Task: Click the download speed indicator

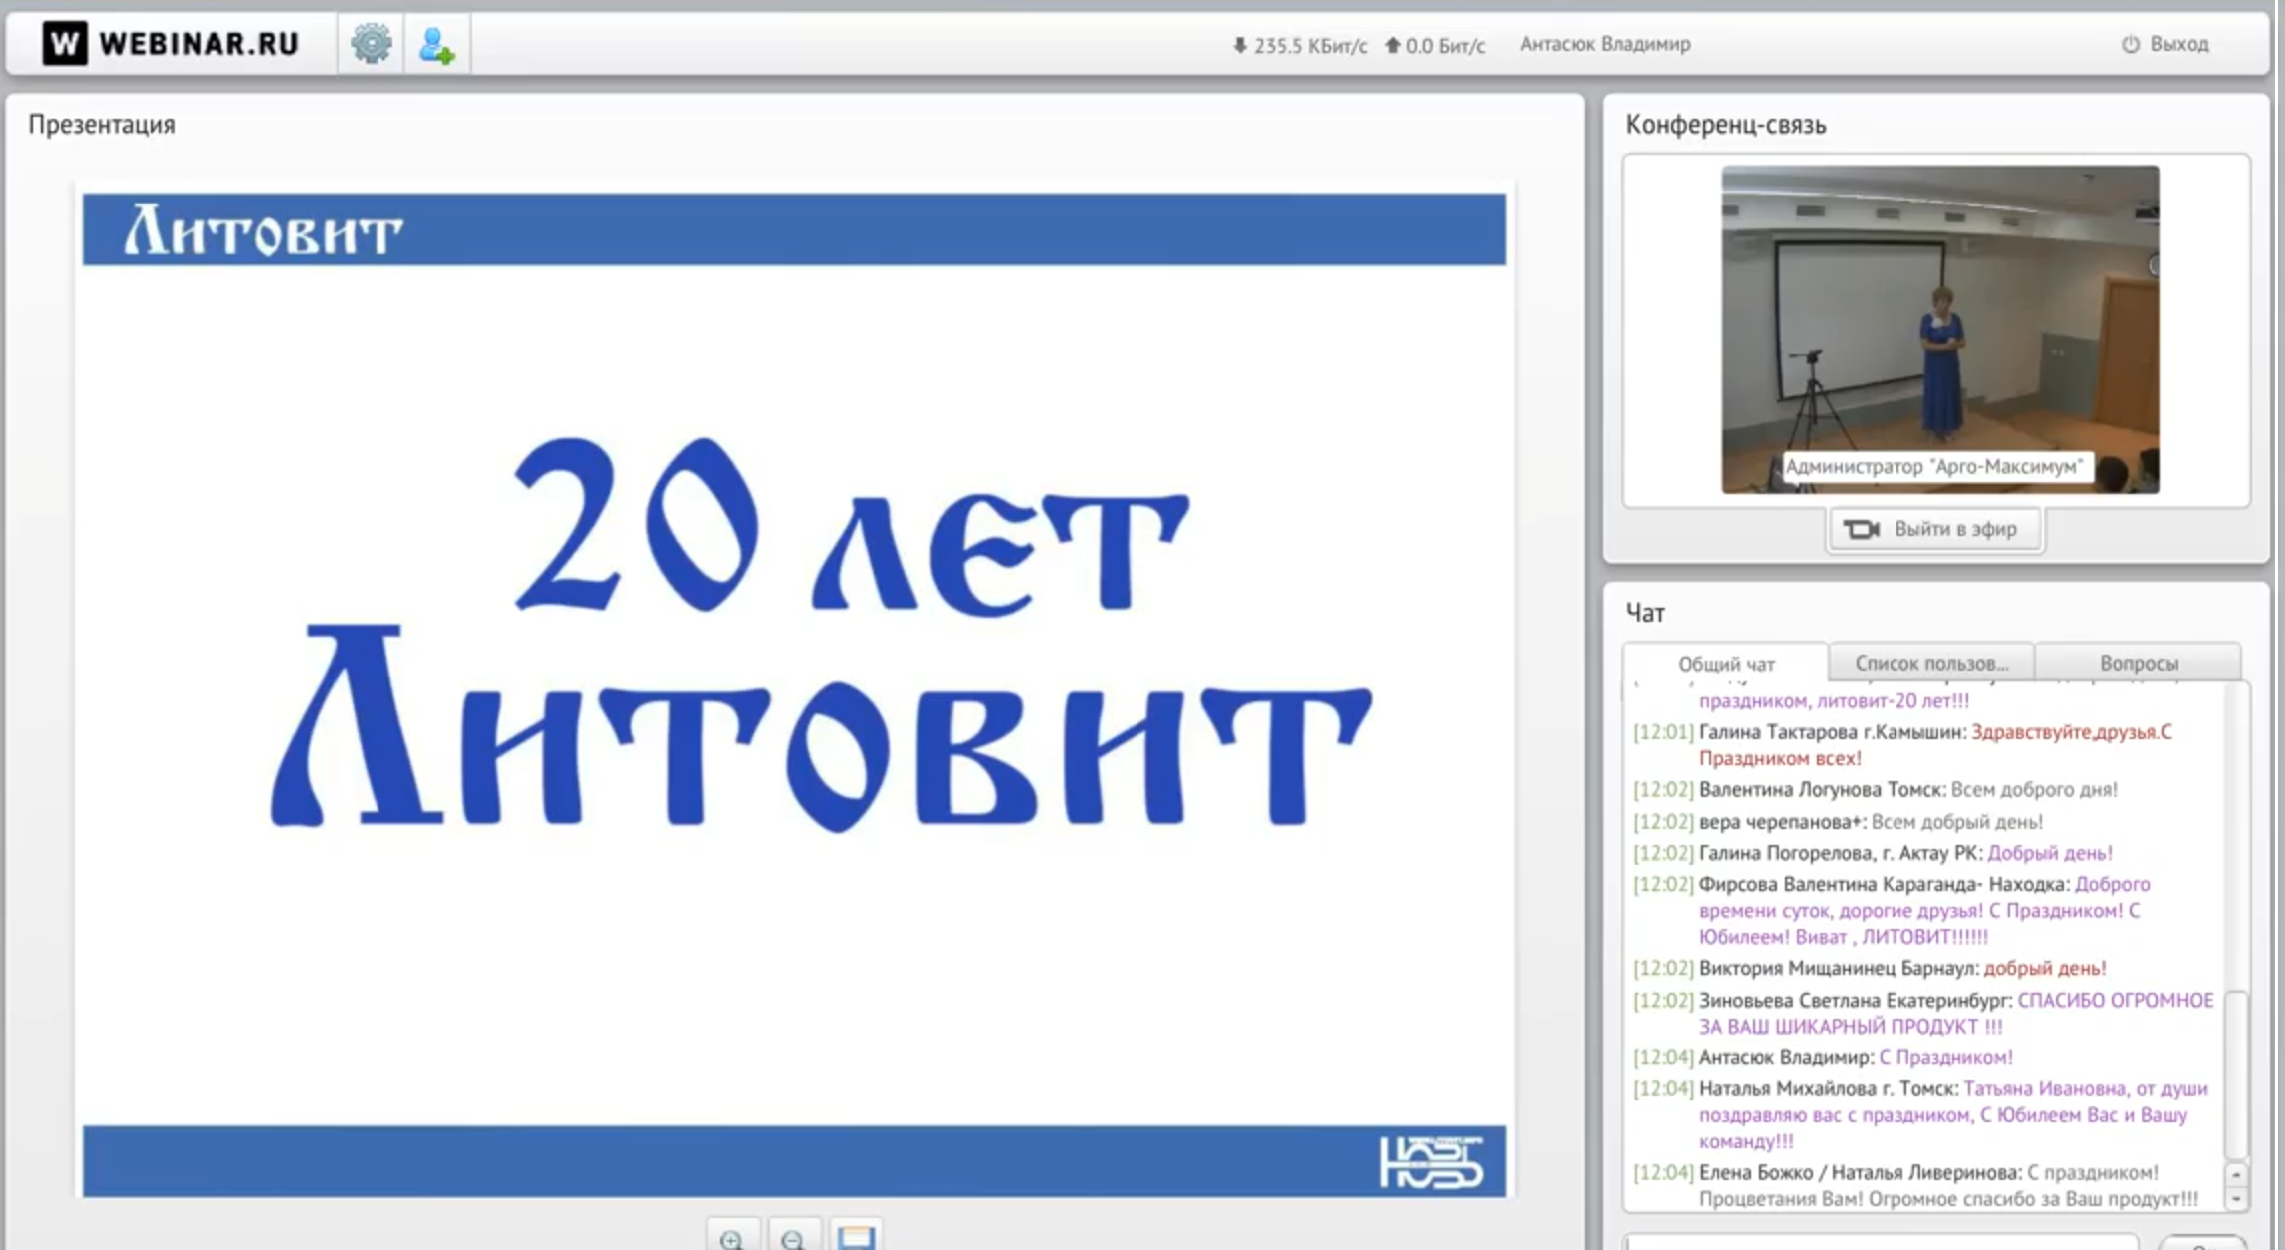Action: pyautogui.click(x=1298, y=45)
